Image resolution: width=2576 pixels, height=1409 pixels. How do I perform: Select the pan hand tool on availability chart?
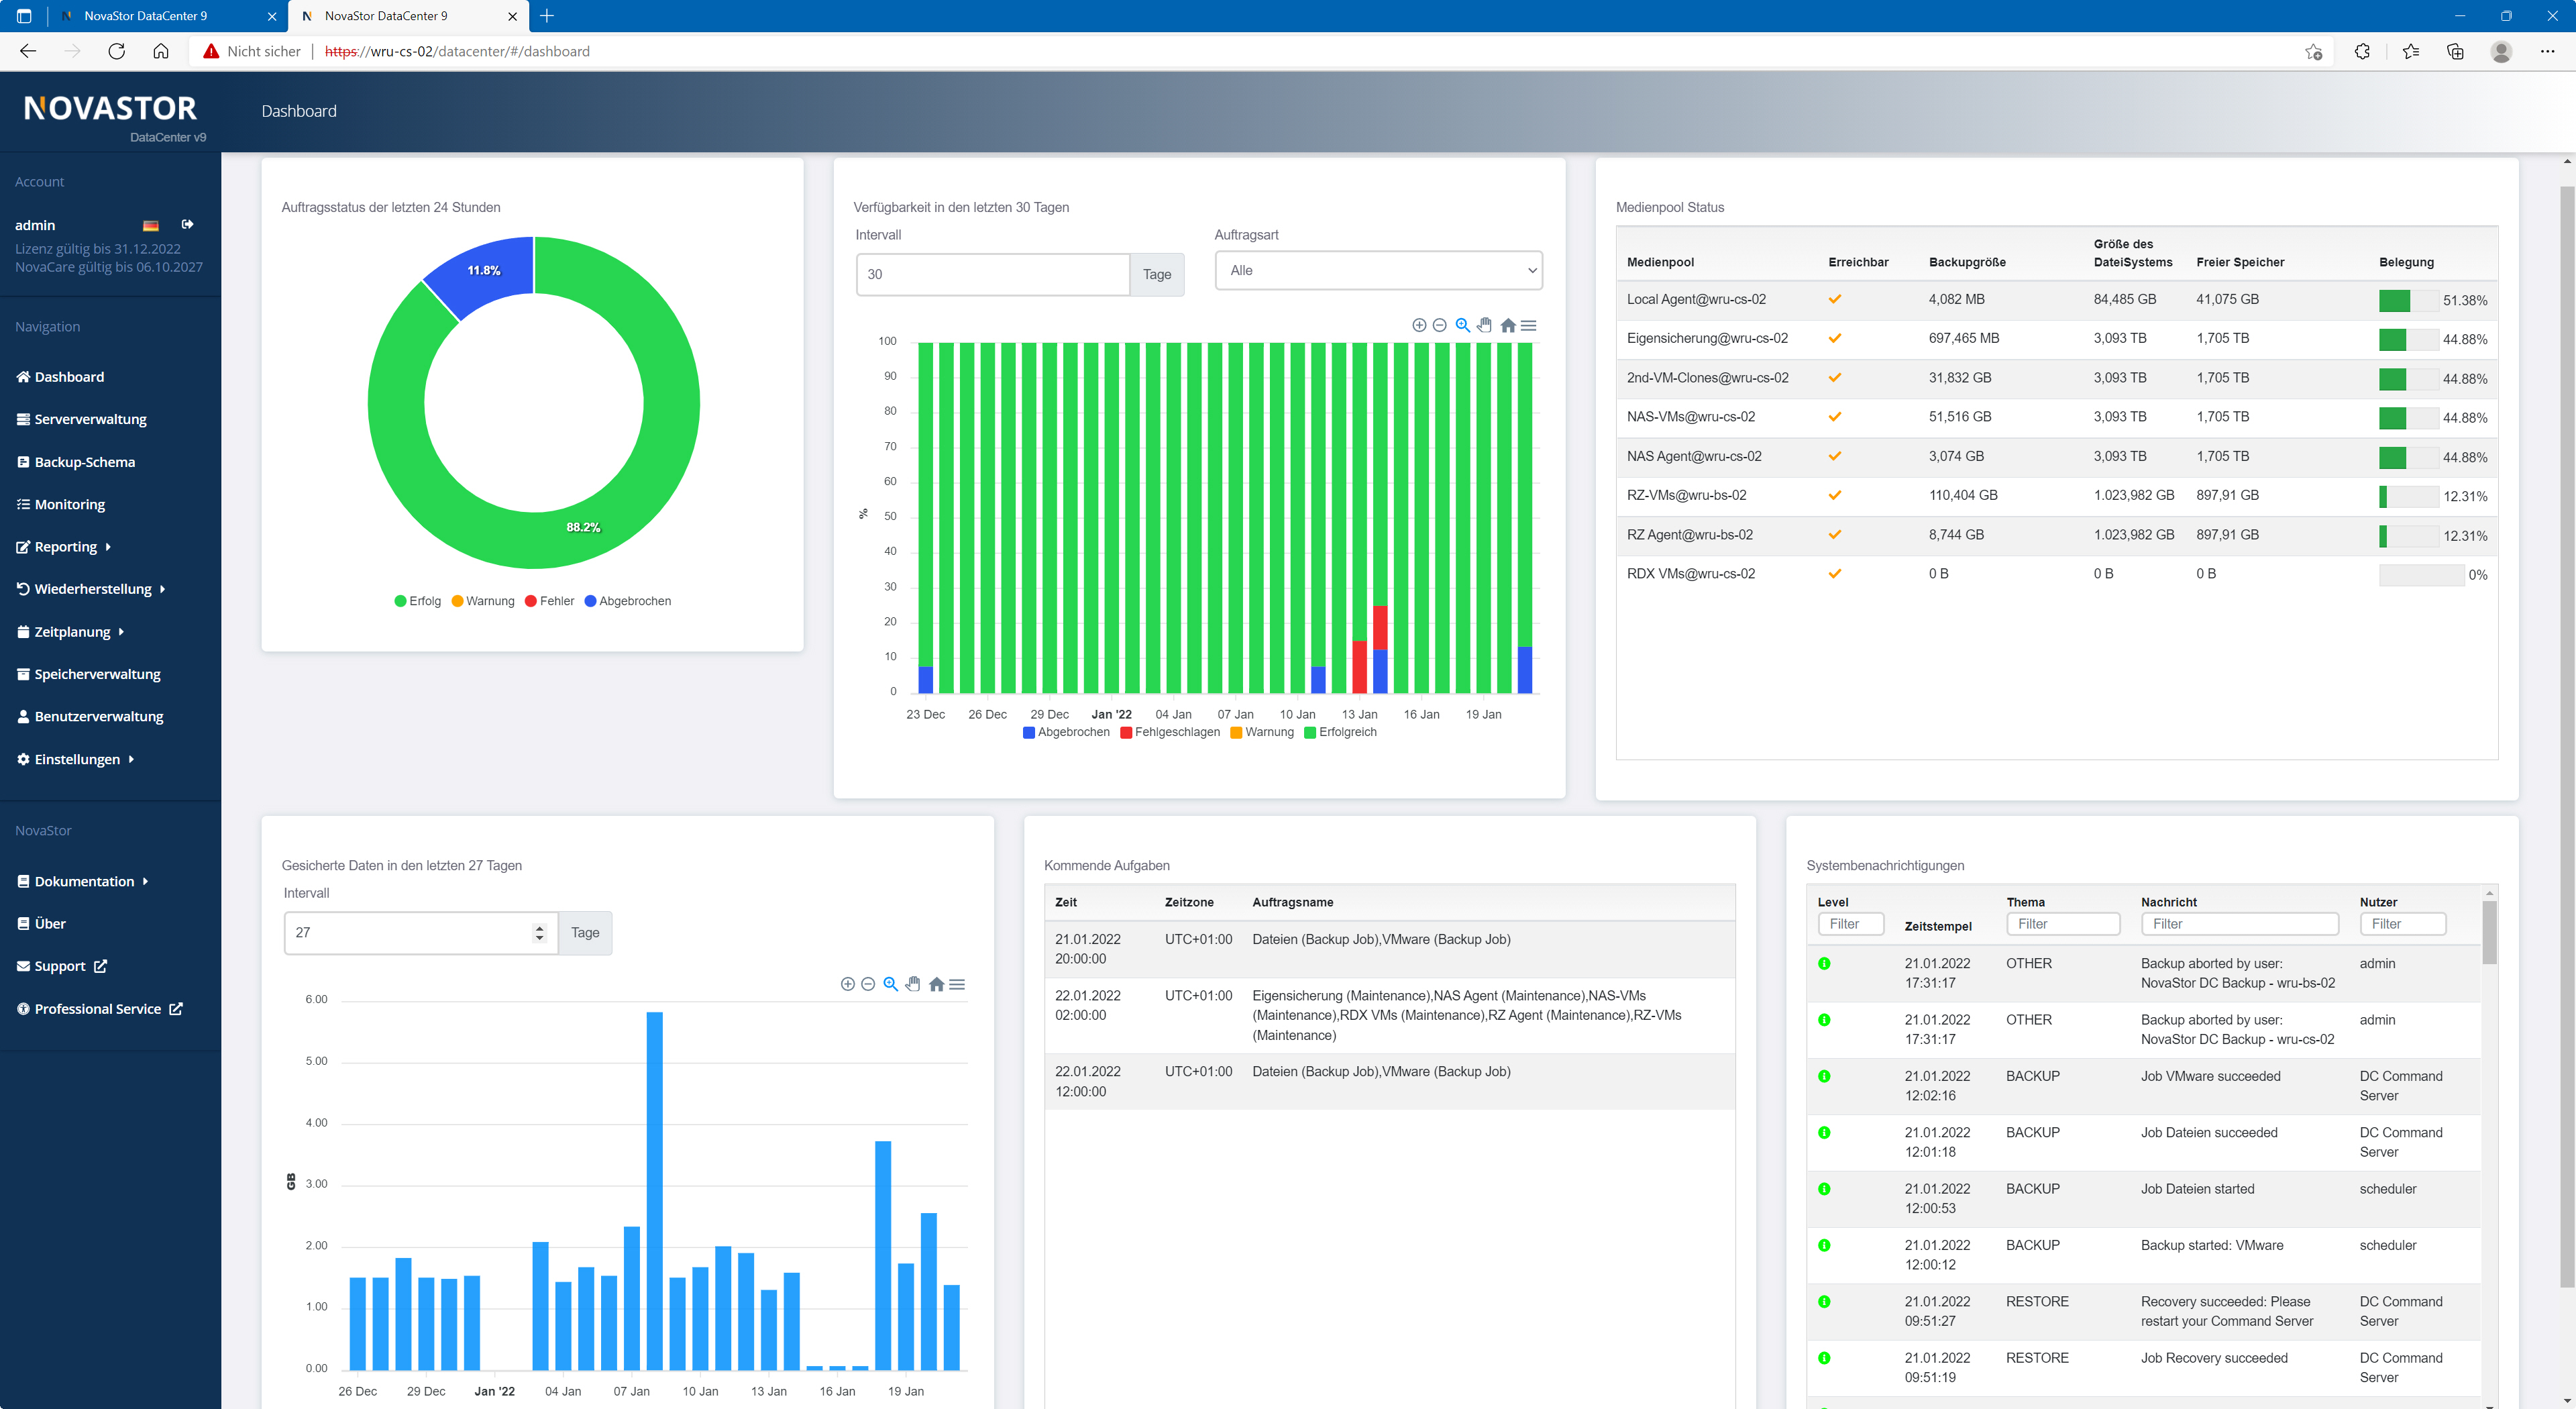coord(1485,325)
